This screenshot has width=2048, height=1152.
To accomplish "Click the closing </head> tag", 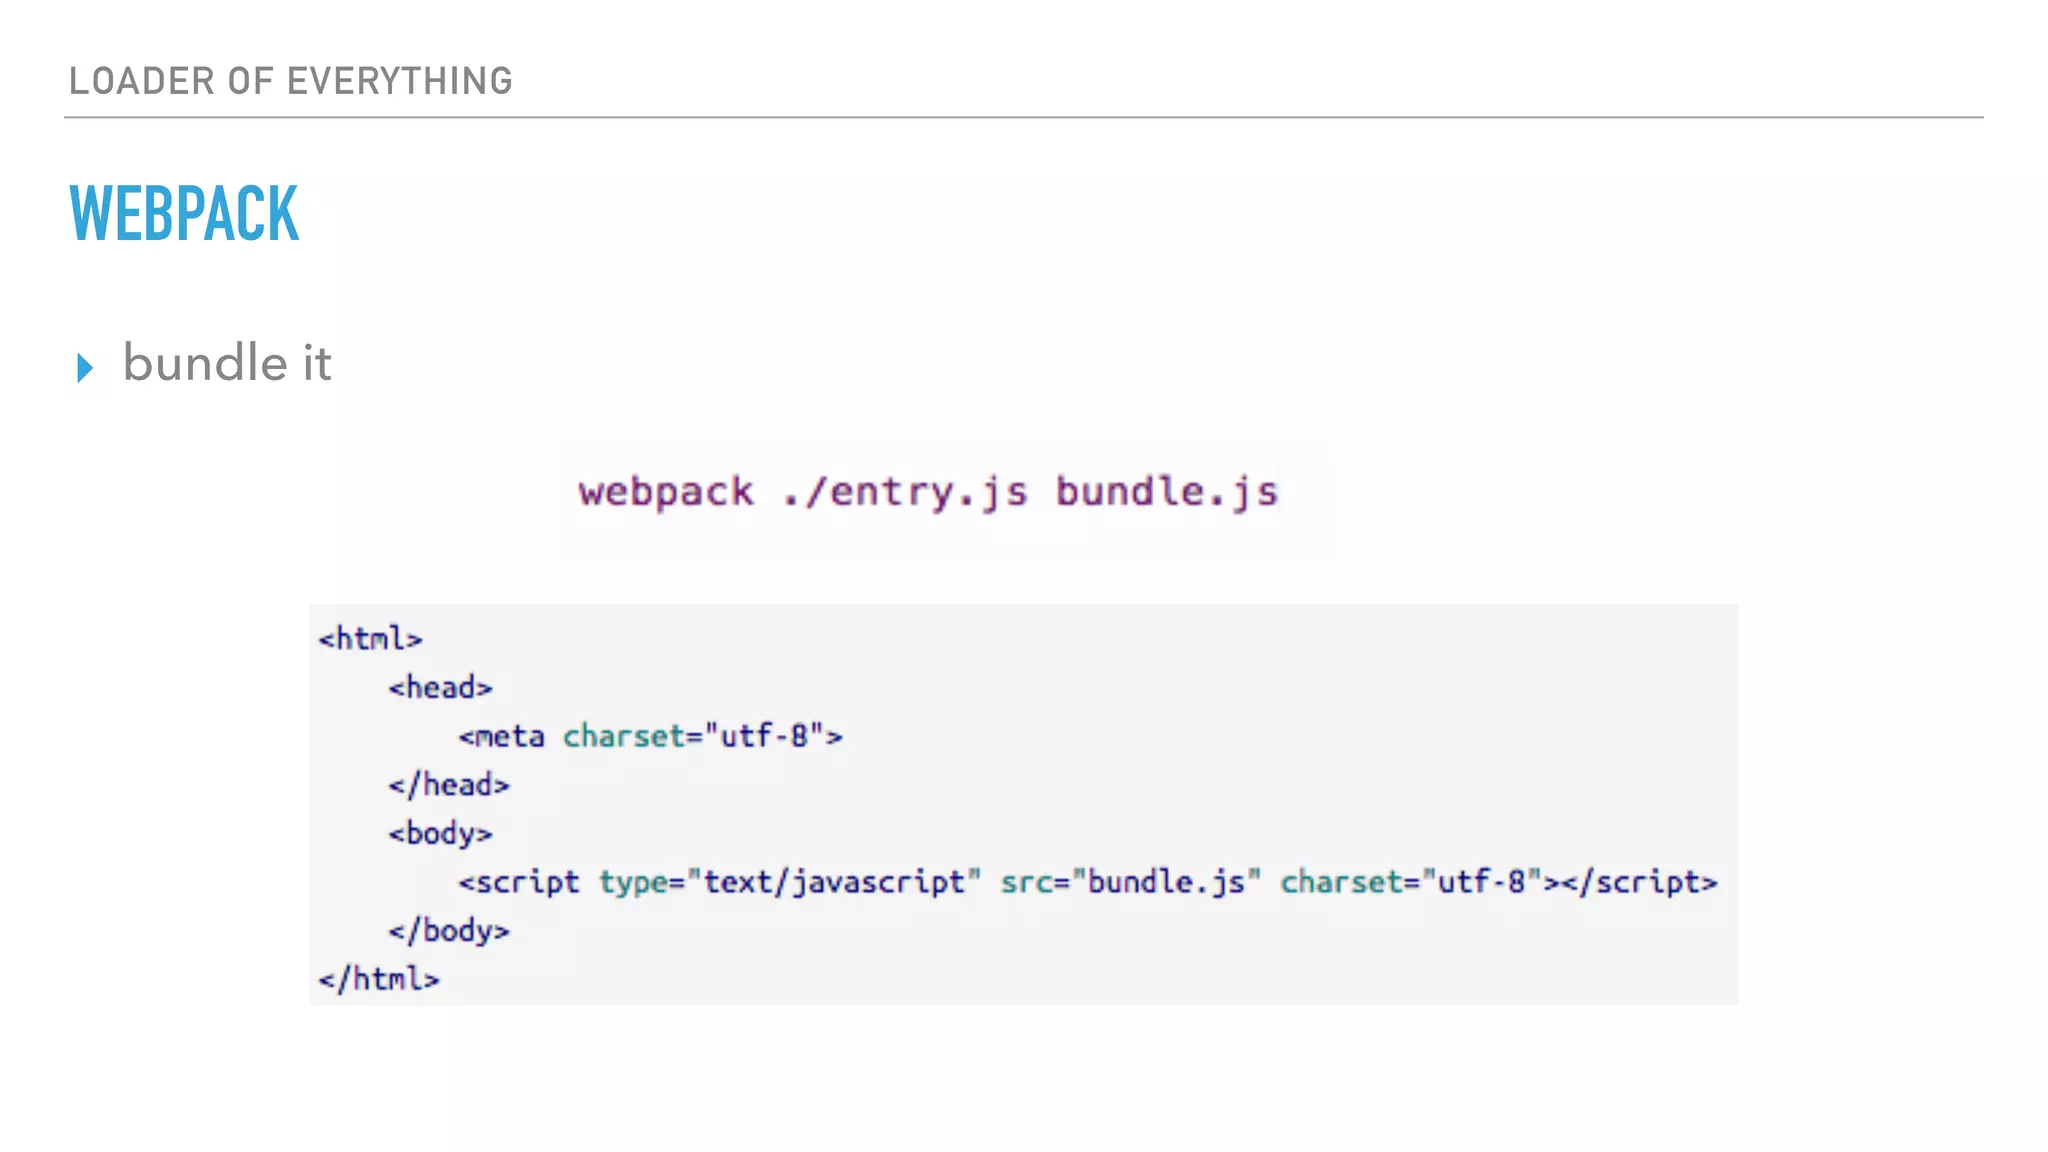I will click(449, 785).
